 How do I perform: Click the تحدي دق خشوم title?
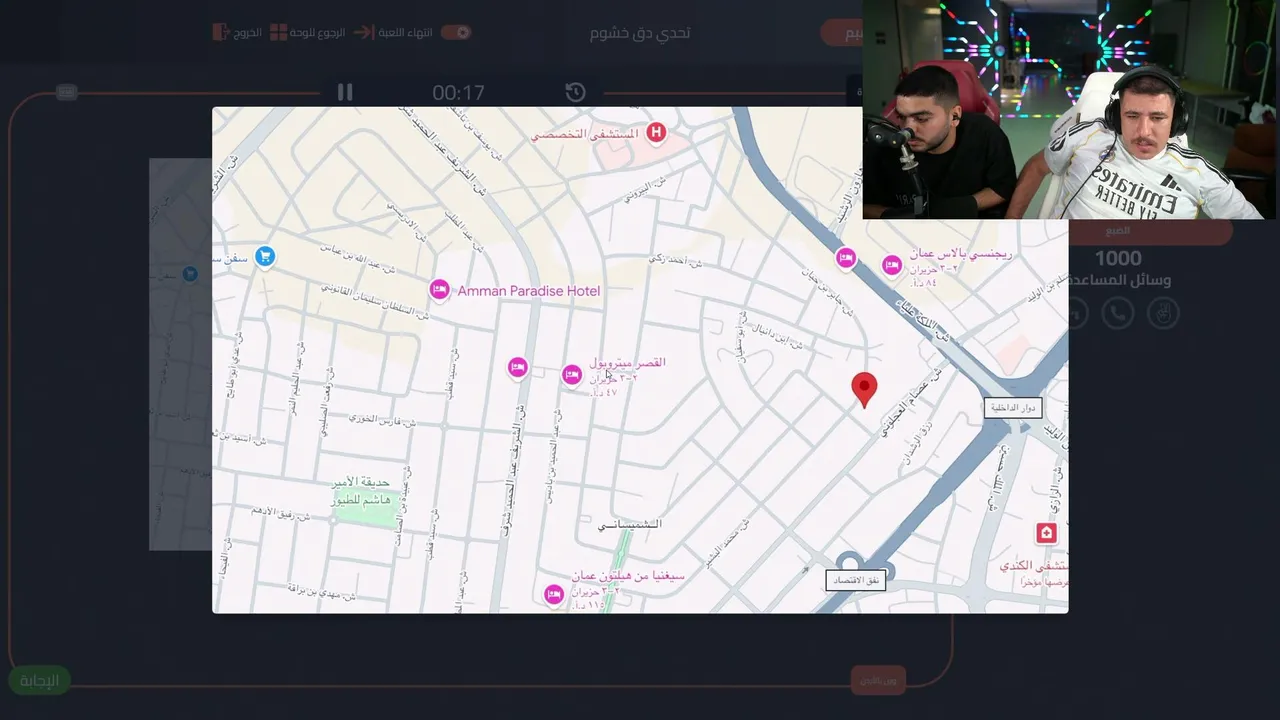(640, 33)
